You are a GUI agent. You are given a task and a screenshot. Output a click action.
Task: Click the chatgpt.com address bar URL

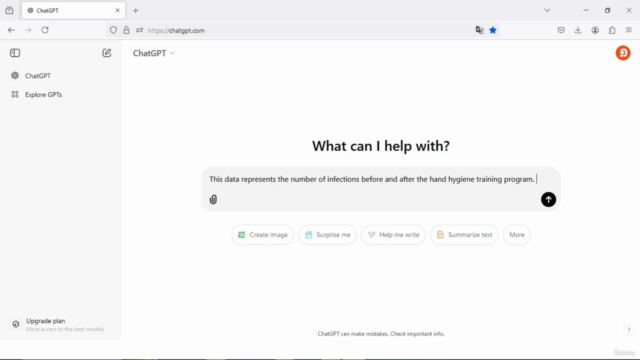(176, 31)
